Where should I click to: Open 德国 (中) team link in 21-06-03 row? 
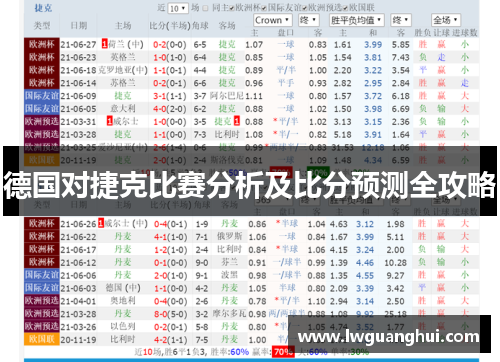(123, 288)
